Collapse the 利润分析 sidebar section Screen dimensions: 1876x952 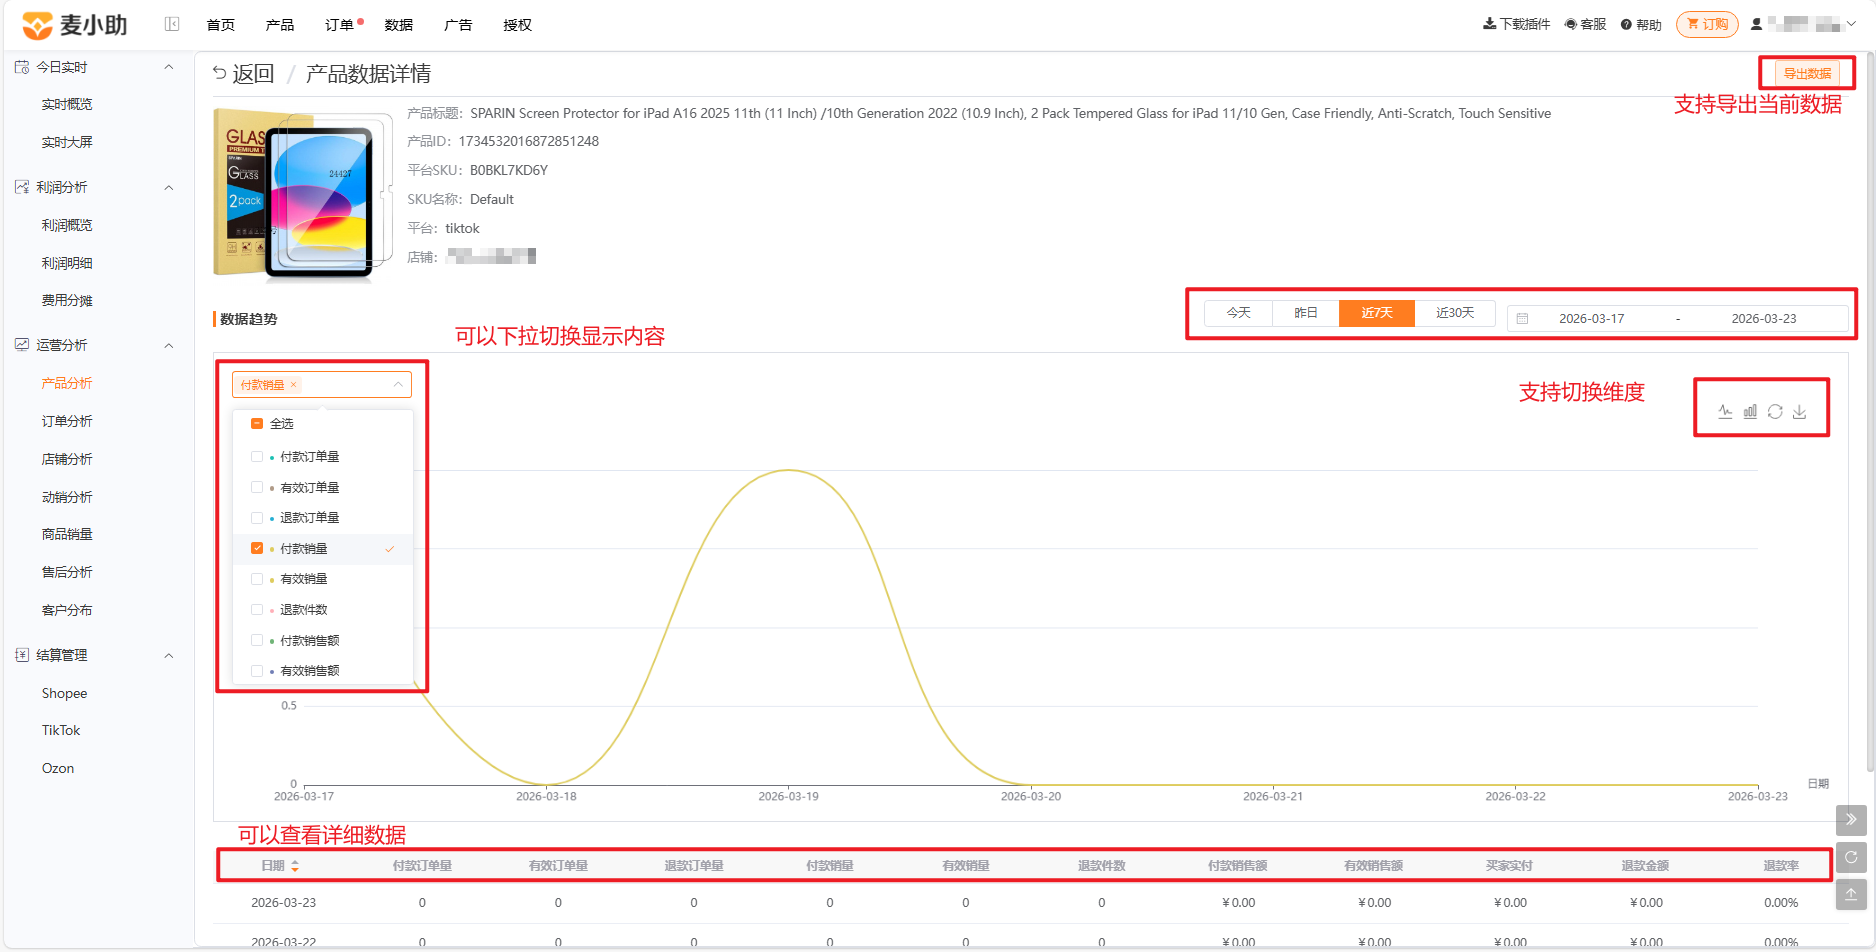click(x=169, y=188)
